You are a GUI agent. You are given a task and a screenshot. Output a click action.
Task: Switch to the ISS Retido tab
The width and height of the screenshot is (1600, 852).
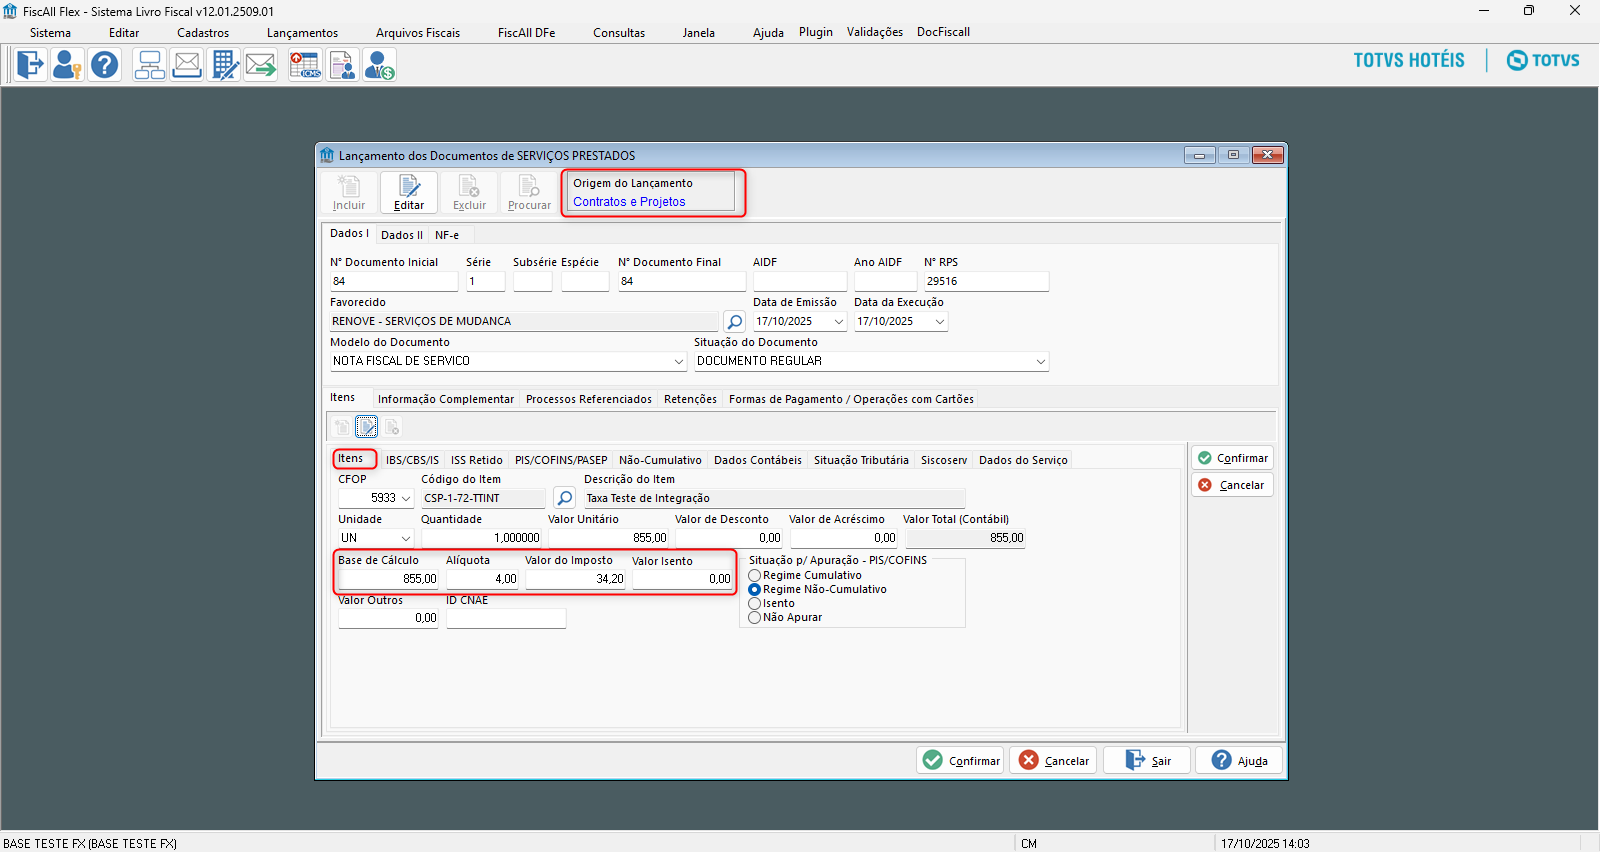point(477,460)
